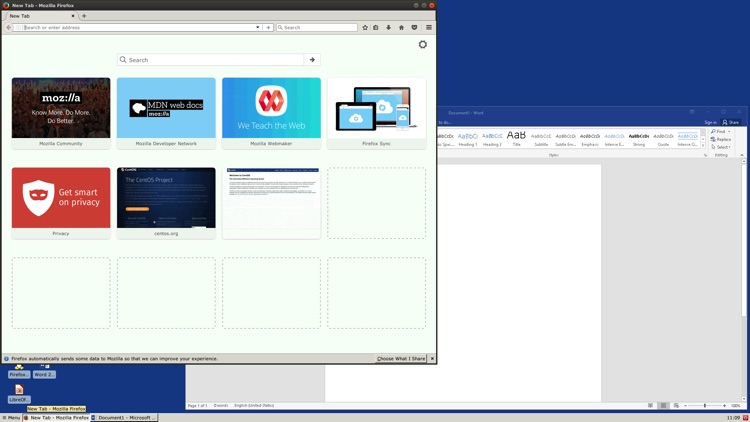This screenshot has height=422, width=750.
Task: Open Styles pane dialog launcher
Action: [706, 155]
